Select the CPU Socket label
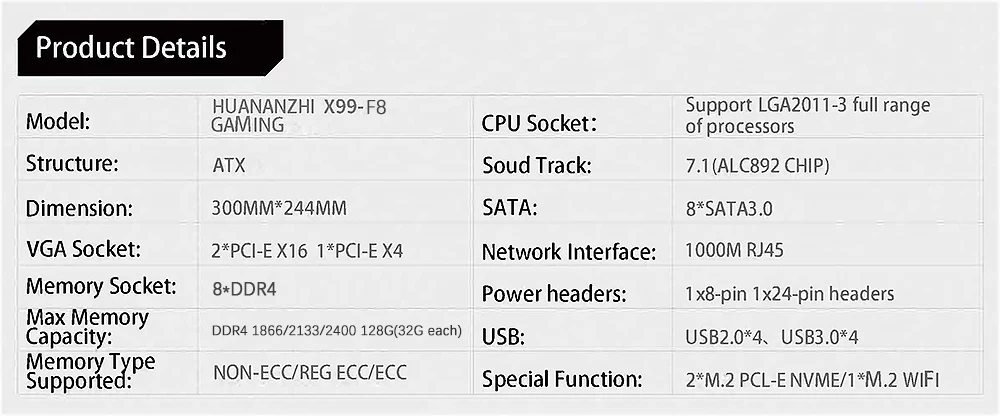The width and height of the screenshot is (1000, 416). tap(540, 124)
